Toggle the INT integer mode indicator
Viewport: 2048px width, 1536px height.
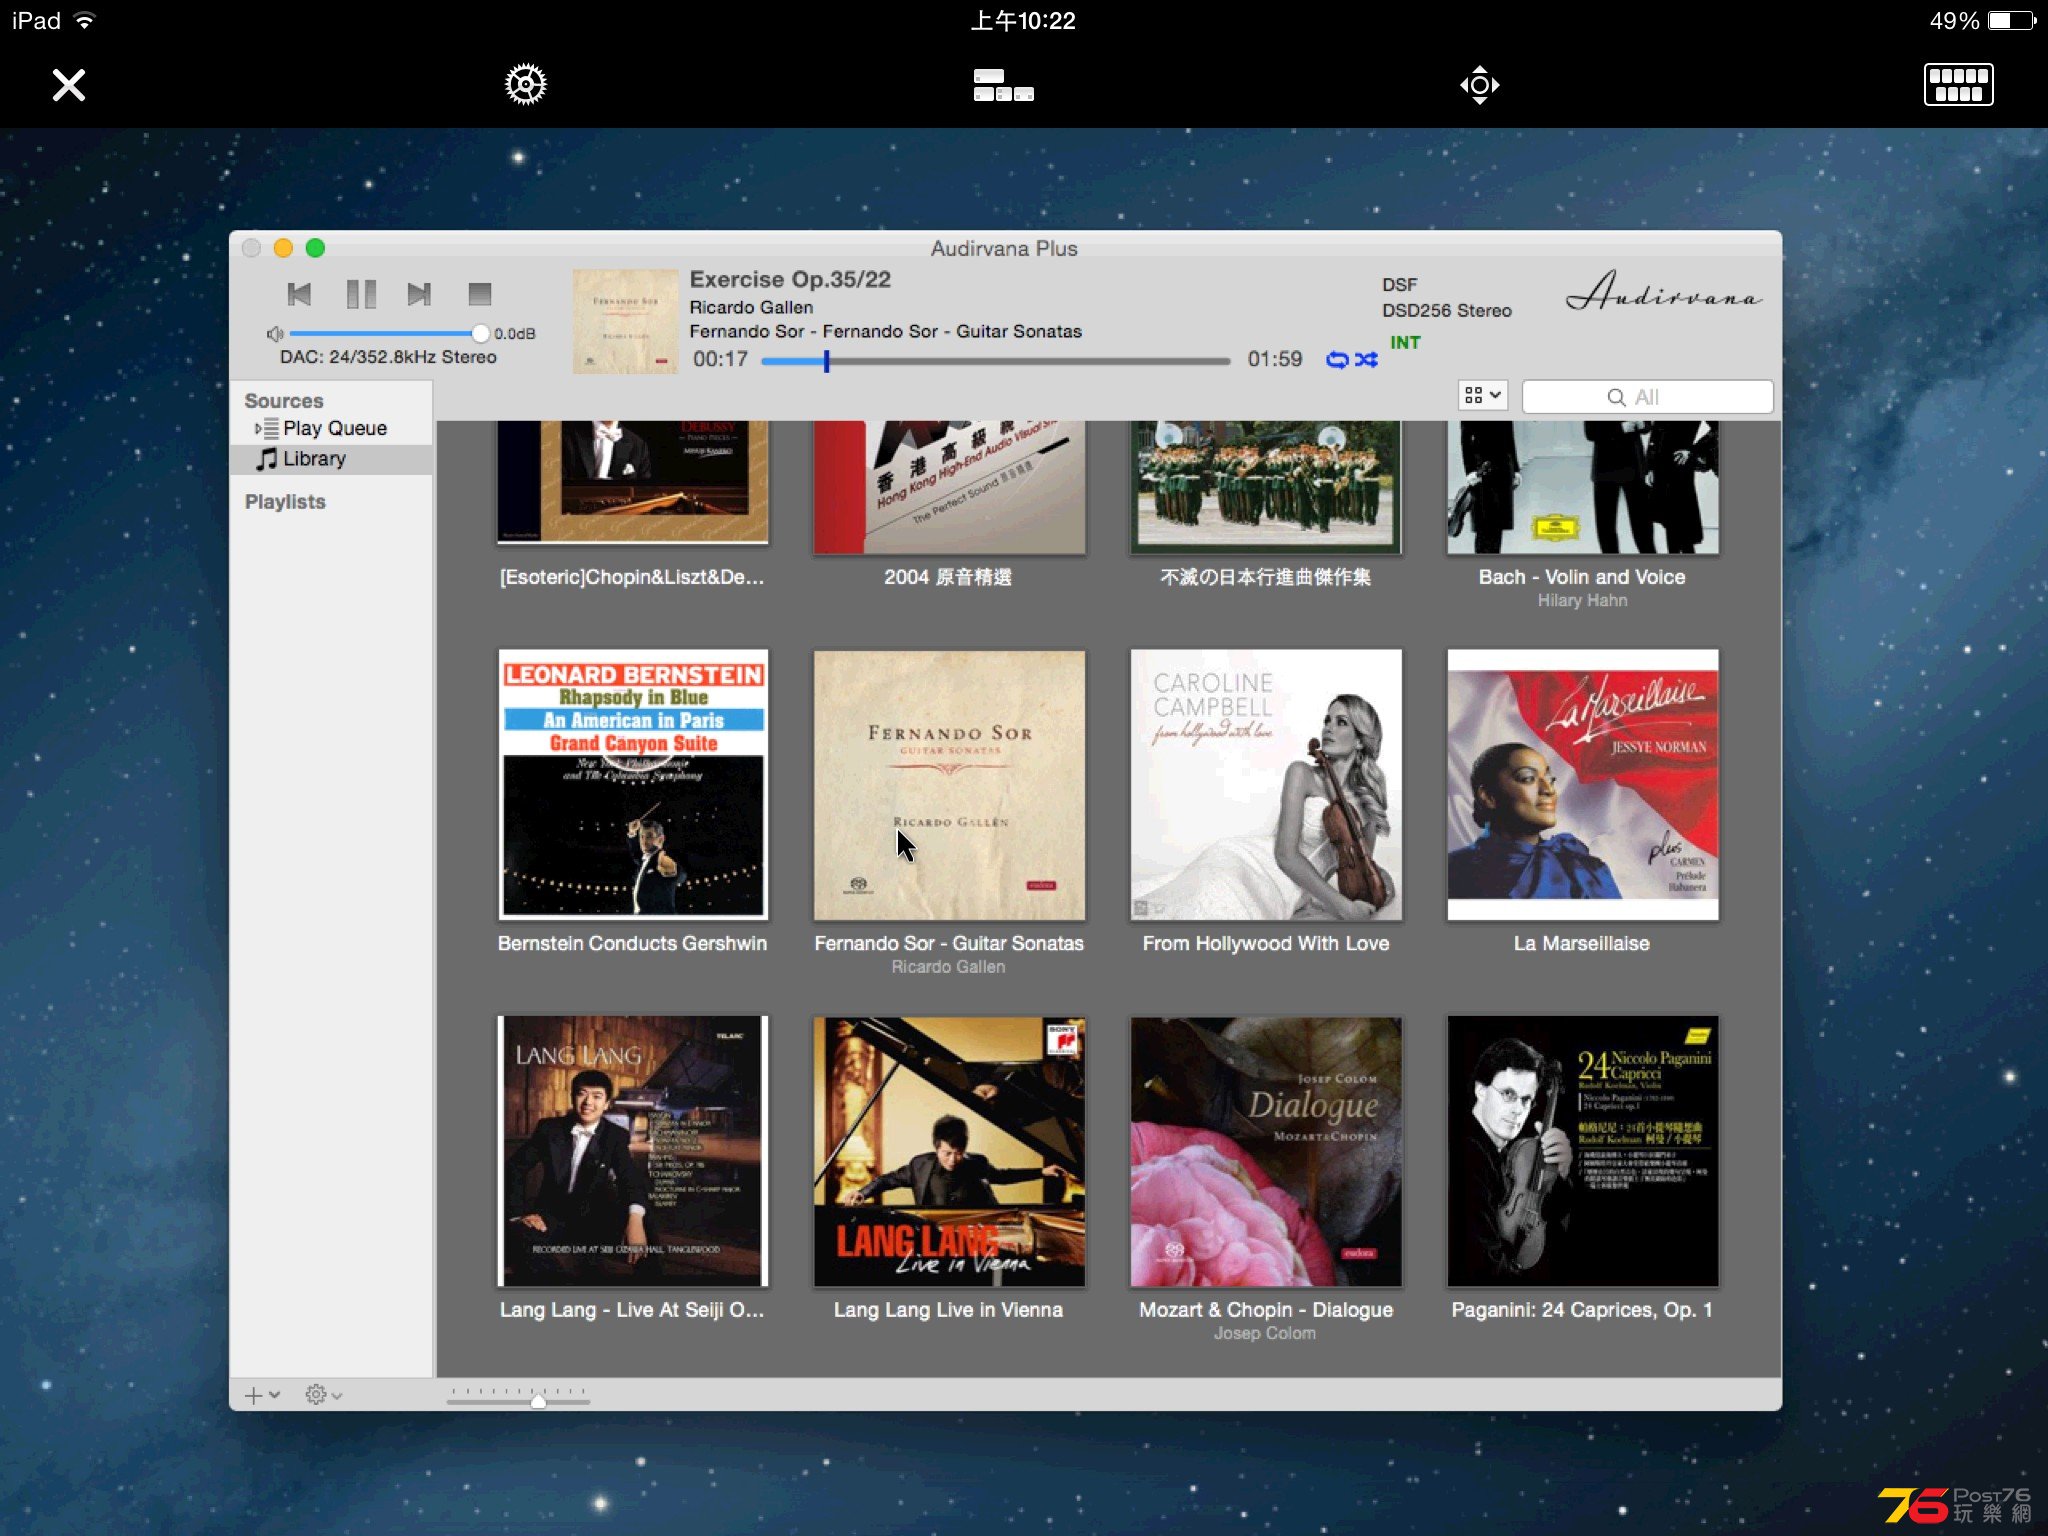[1404, 343]
